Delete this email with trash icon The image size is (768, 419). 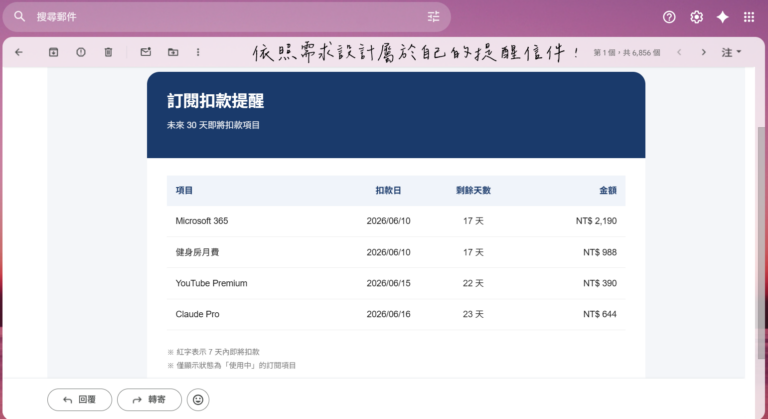tap(108, 52)
